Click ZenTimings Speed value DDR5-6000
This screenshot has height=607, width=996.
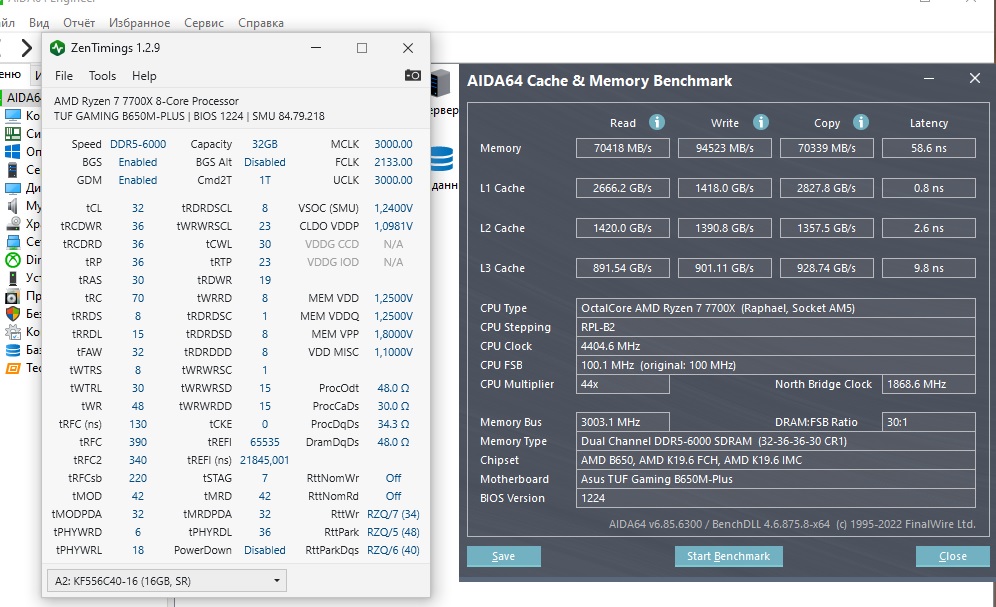click(138, 144)
